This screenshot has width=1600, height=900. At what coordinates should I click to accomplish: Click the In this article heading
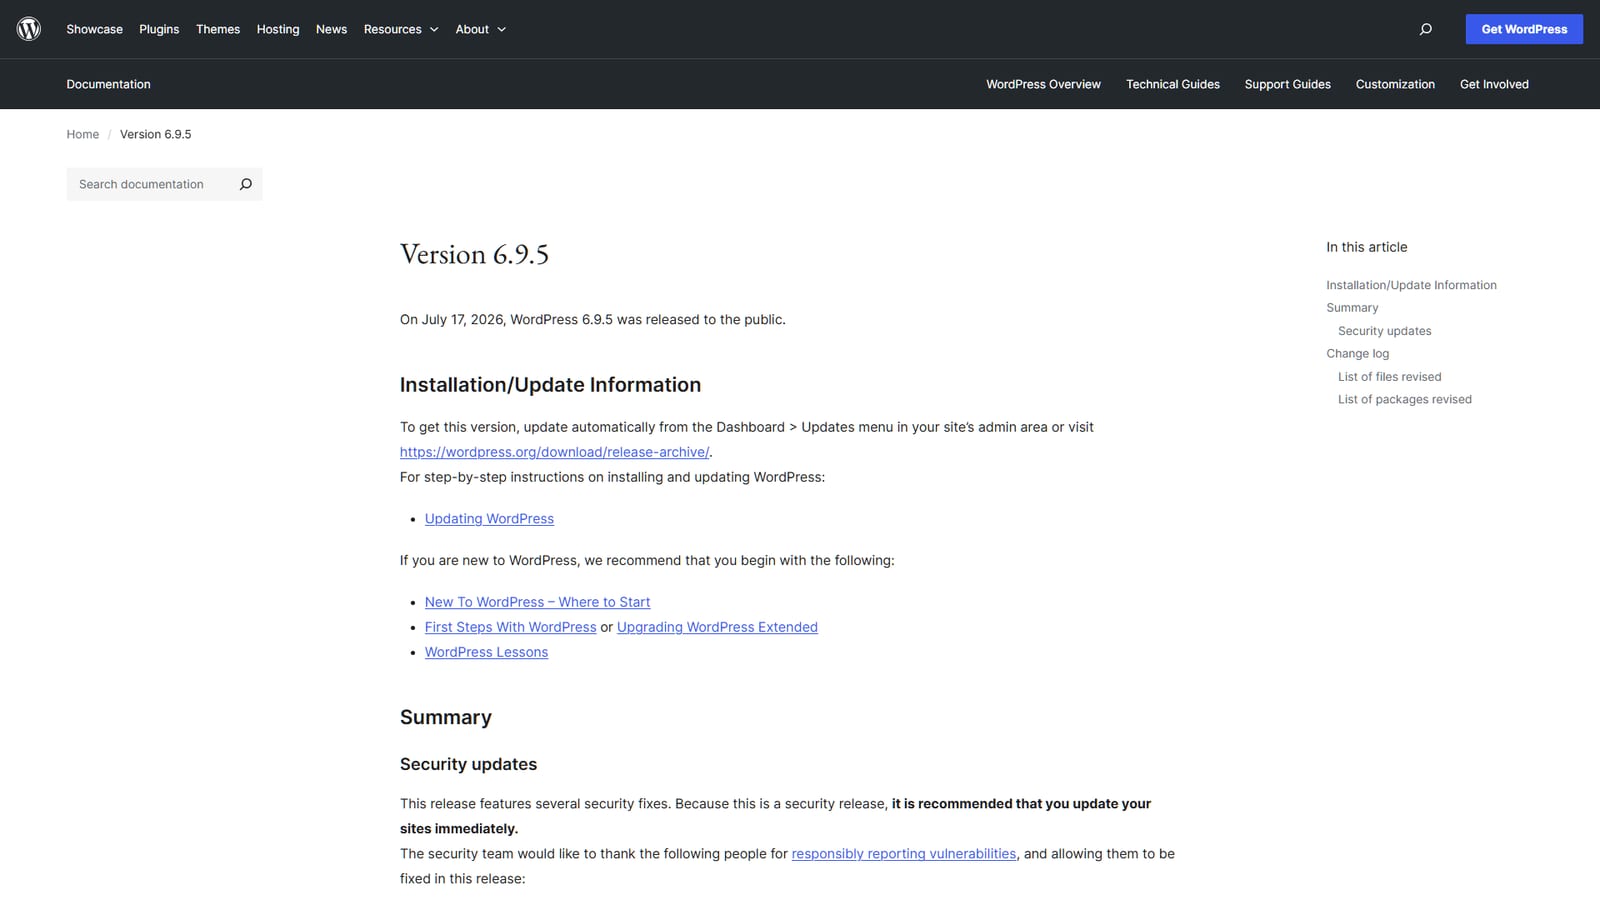pos(1366,247)
